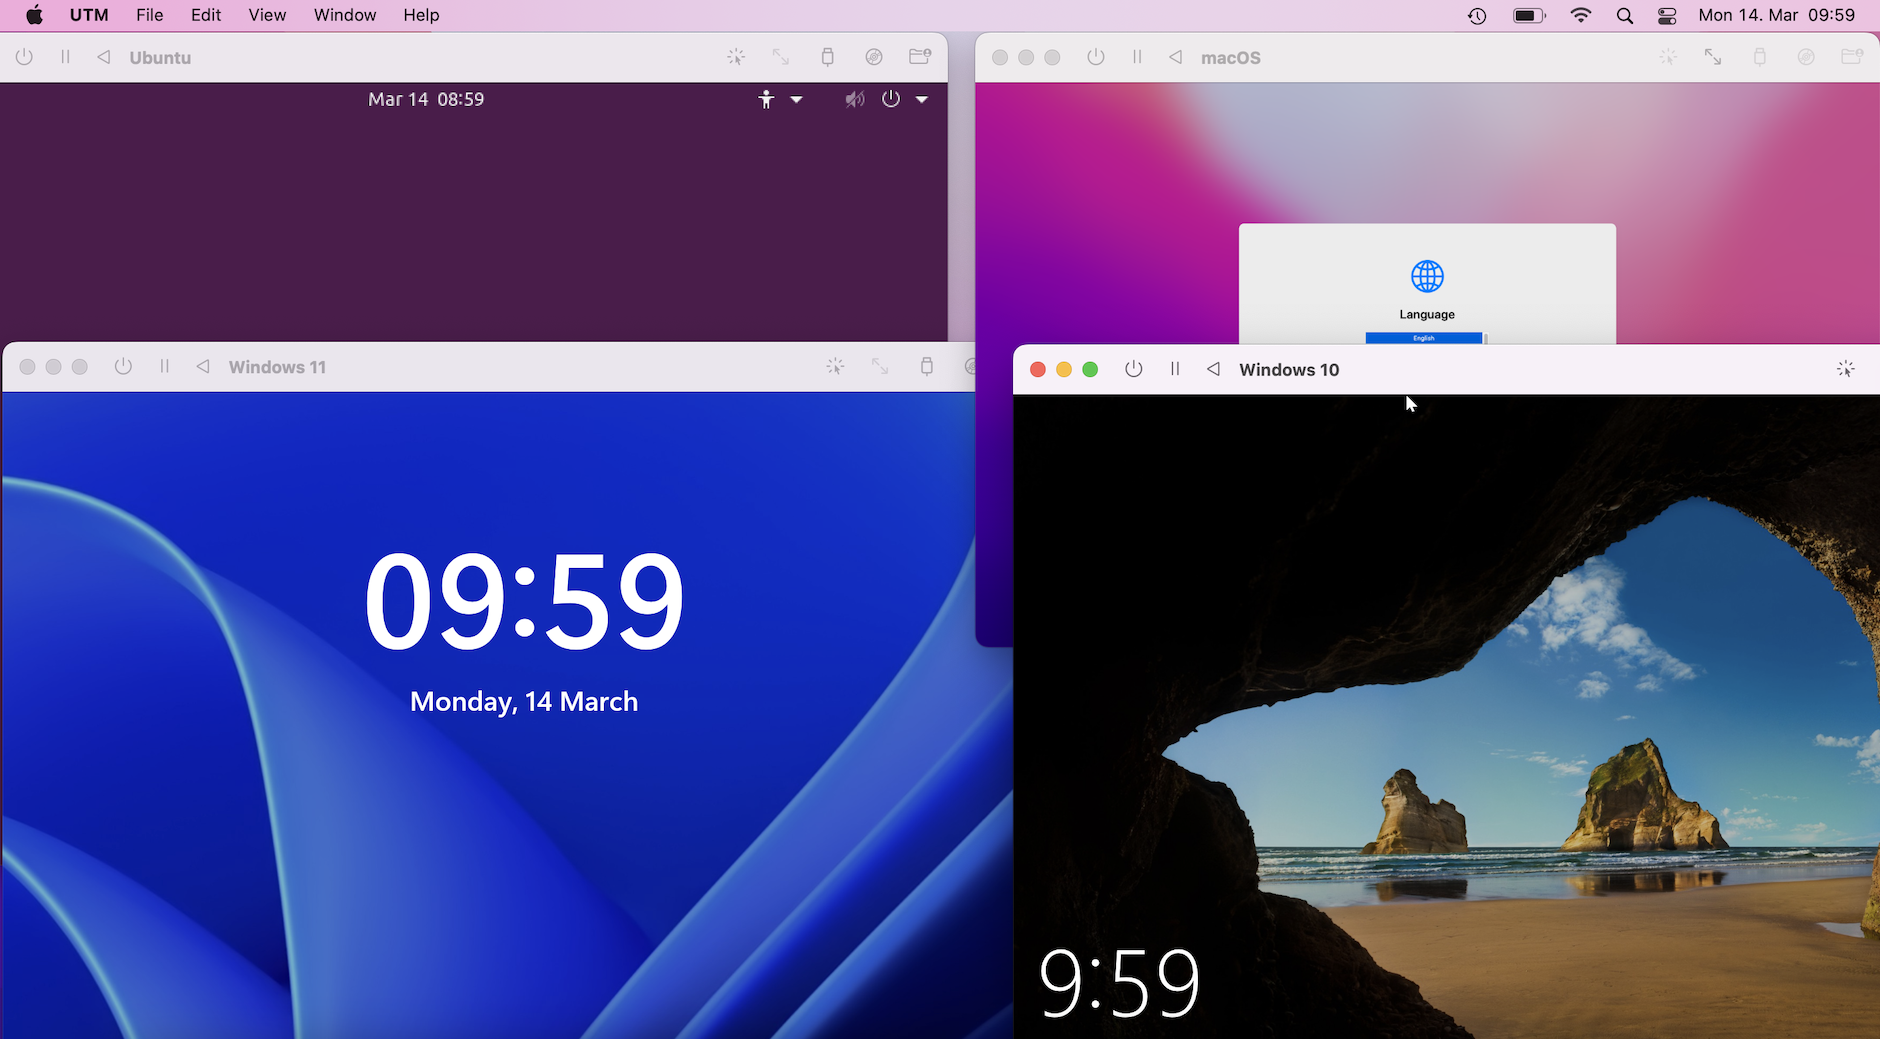Pause the macOS VM

(x=1137, y=57)
